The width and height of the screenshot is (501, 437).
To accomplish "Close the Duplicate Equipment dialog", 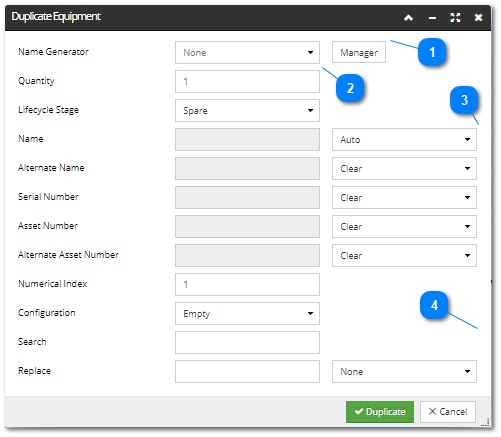I will pos(478,18).
